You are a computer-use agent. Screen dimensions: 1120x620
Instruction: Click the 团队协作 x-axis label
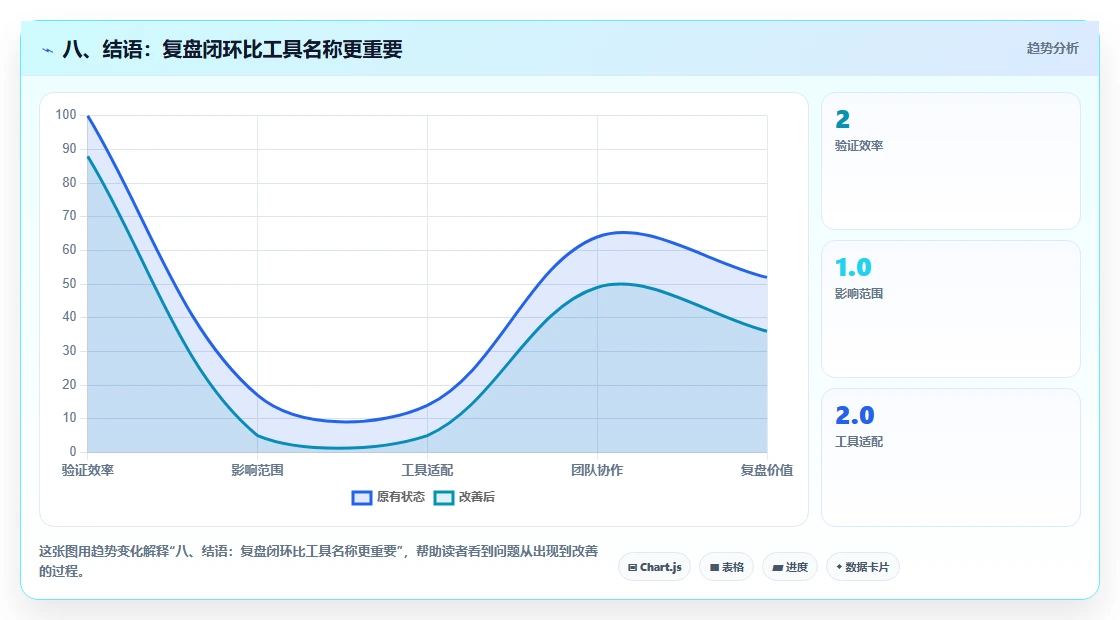coord(597,470)
